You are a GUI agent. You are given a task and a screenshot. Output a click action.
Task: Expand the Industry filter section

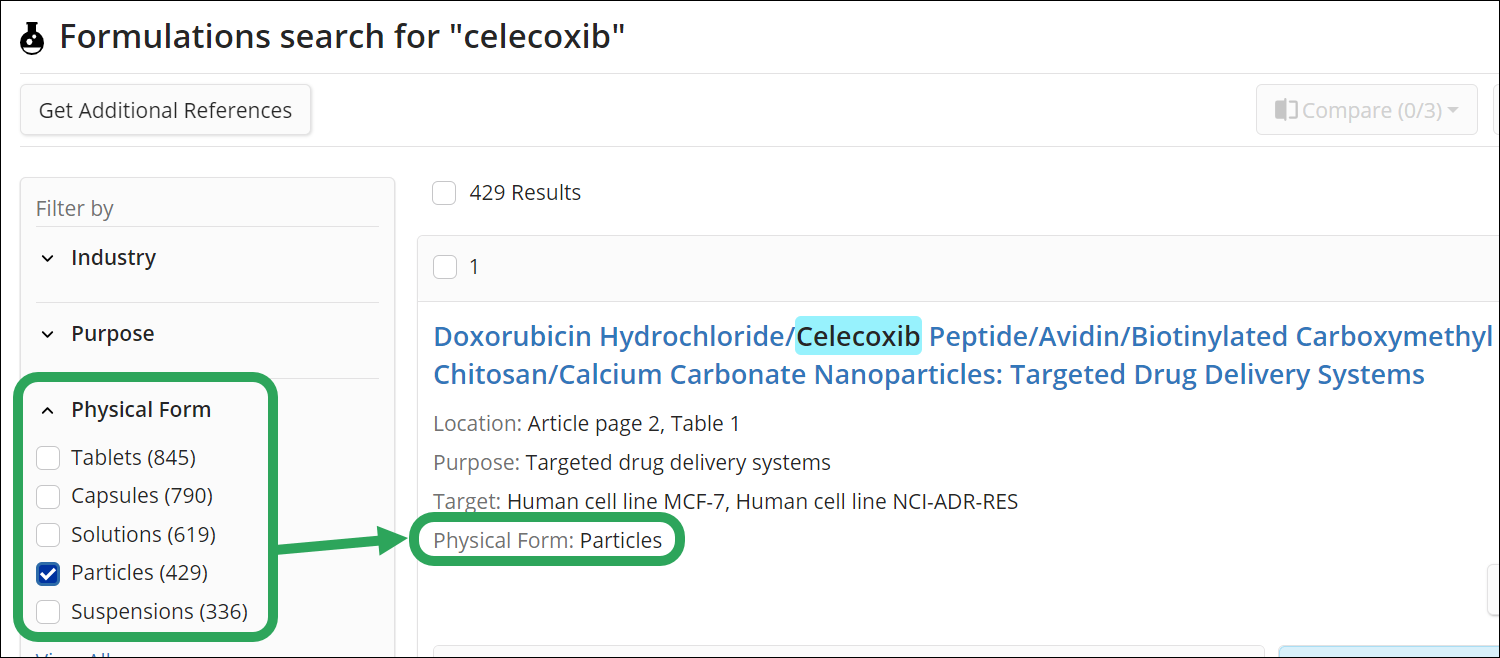pos(47,258)
